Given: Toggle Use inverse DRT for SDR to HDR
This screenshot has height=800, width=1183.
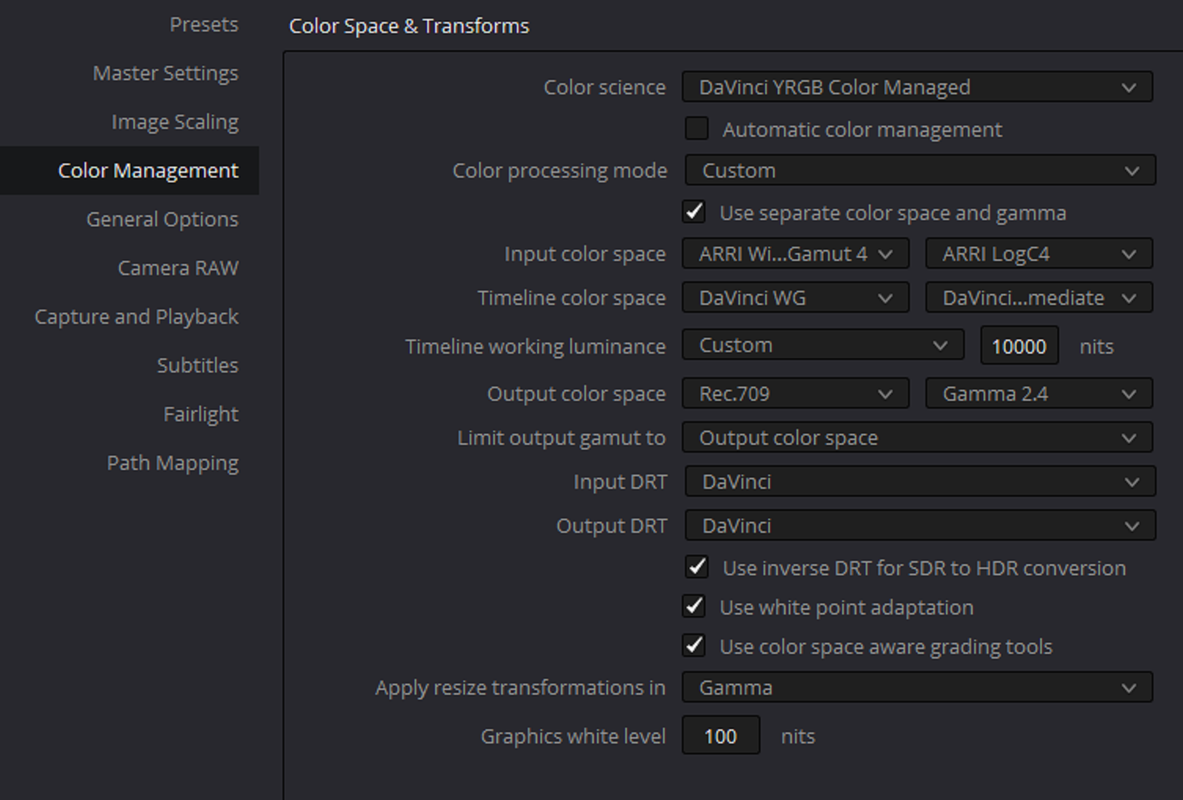Looking at the screenshot, I should tap(696, 567).
